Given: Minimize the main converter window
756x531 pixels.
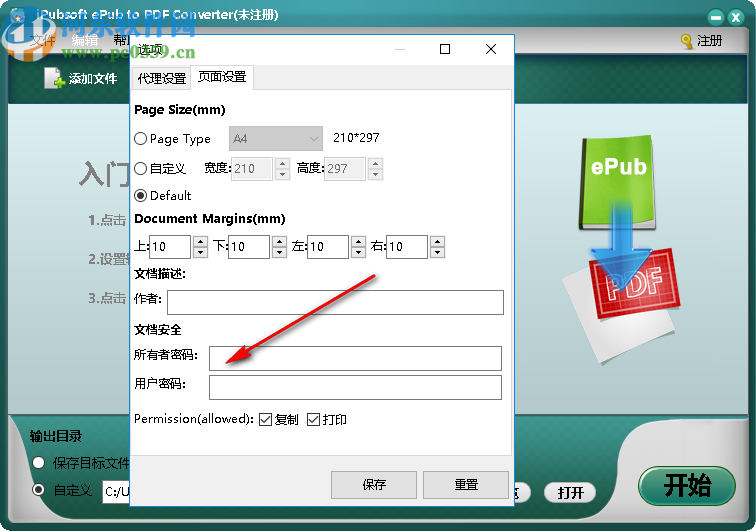Looking at the screenshot, I should (x=716, y=18).
